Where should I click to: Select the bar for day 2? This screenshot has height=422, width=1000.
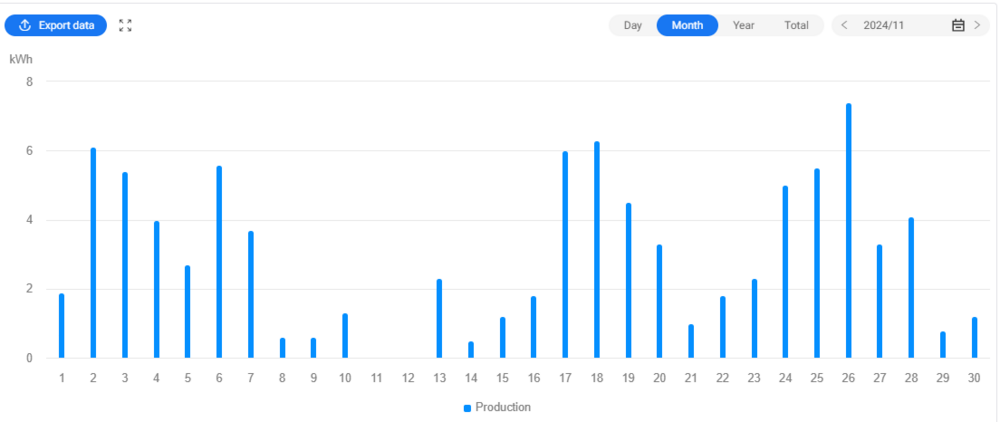93,253
